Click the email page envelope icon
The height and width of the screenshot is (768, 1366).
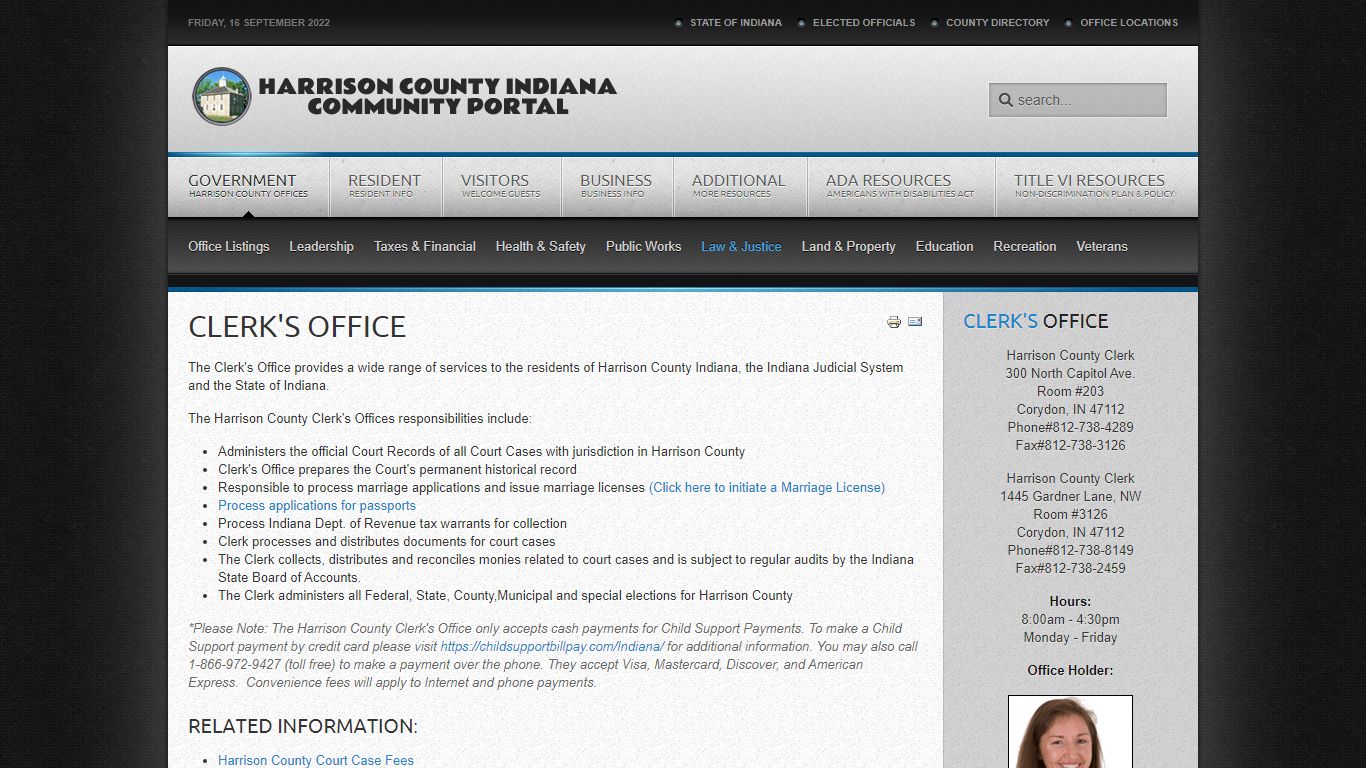pos(915,322)
